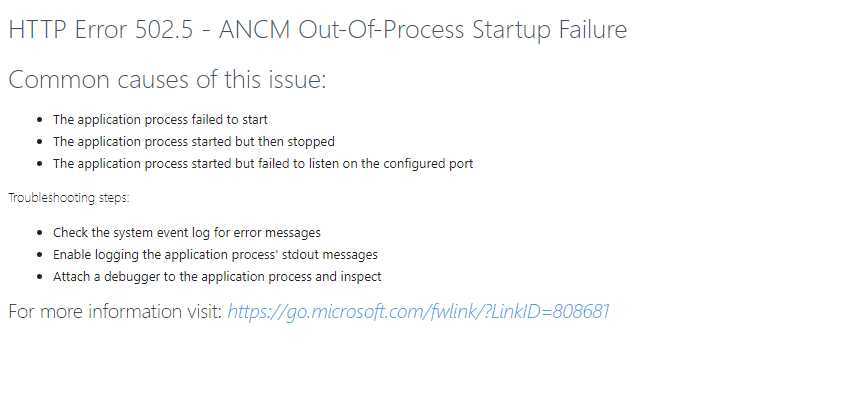
Task: Click 'Check the system event log' item
Action: (187, 233)
